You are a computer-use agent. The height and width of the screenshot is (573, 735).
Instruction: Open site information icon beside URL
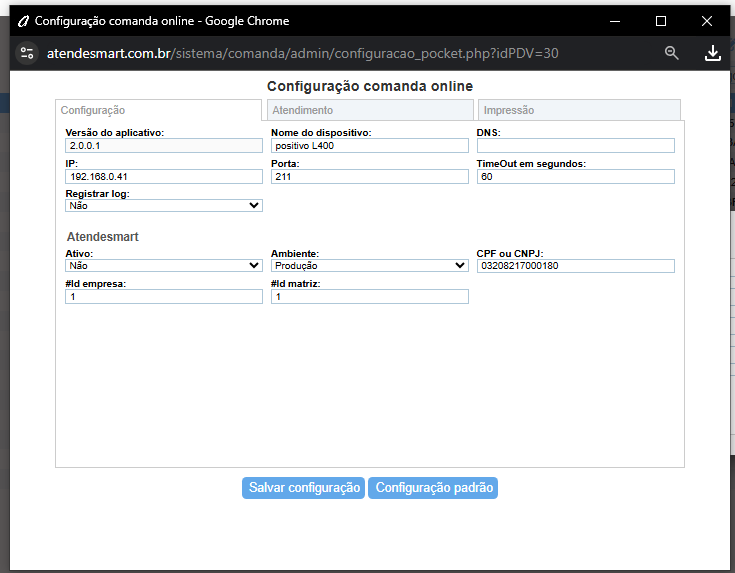[27, 53]
